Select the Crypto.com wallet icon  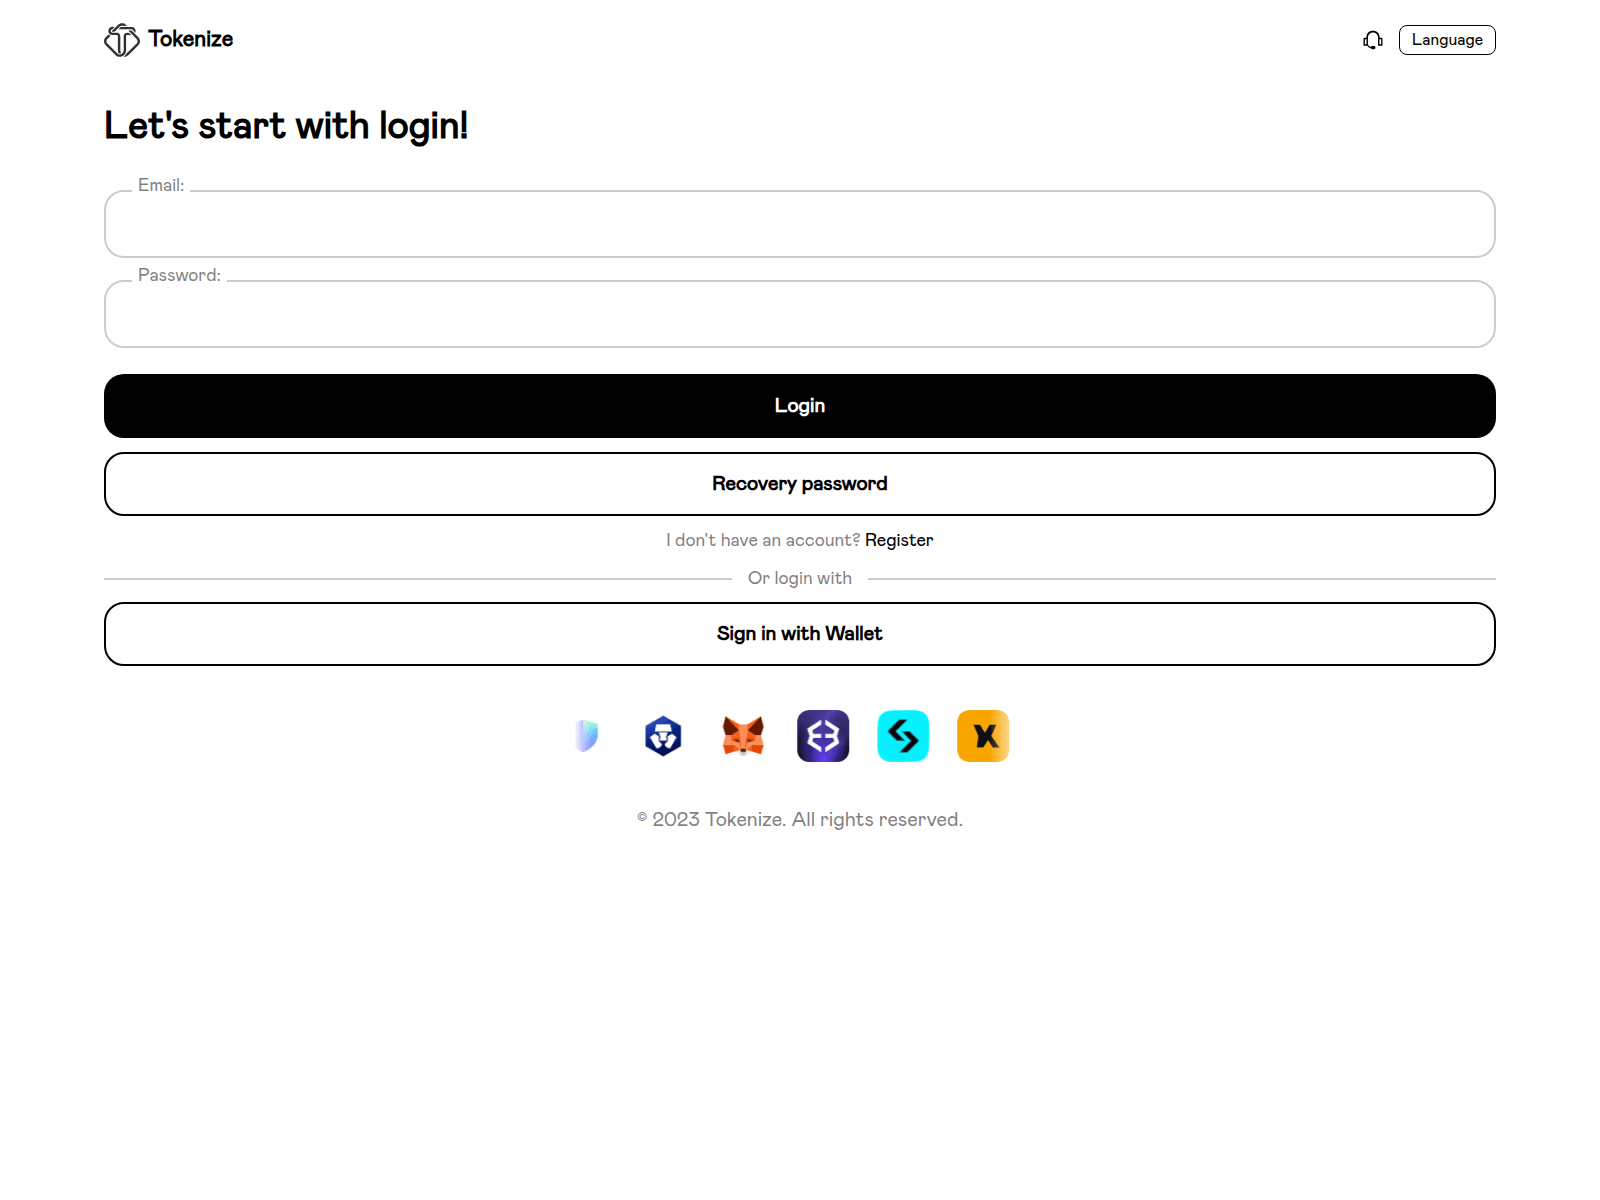tap(663, 736)
